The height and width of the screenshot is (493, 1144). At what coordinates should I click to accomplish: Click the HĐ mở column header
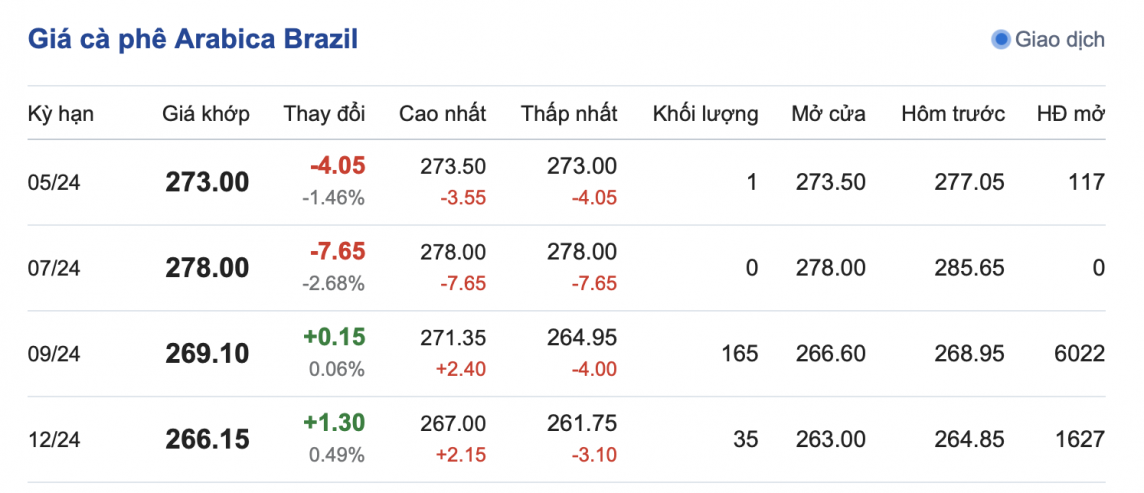click(1070, 113)
